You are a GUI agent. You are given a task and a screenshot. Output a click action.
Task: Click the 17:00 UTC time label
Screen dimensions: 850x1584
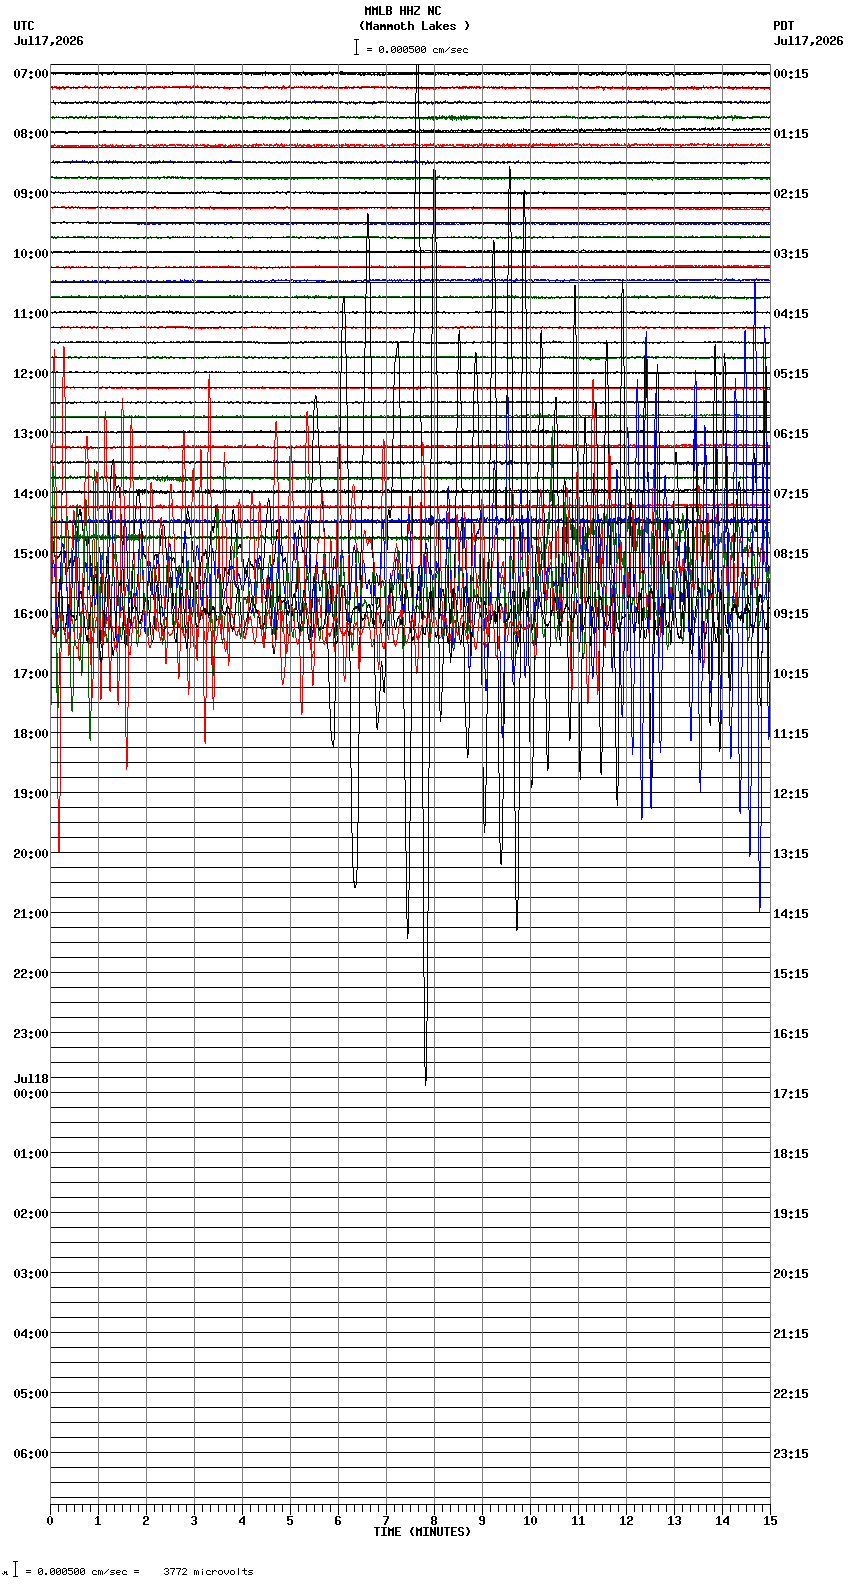click(x=31, y=674)
